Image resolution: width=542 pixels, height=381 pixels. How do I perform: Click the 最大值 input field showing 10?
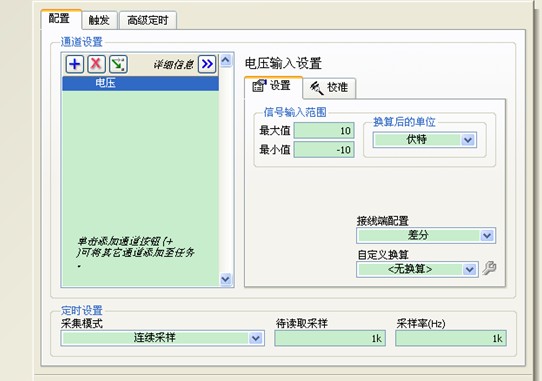coord(324,131)
